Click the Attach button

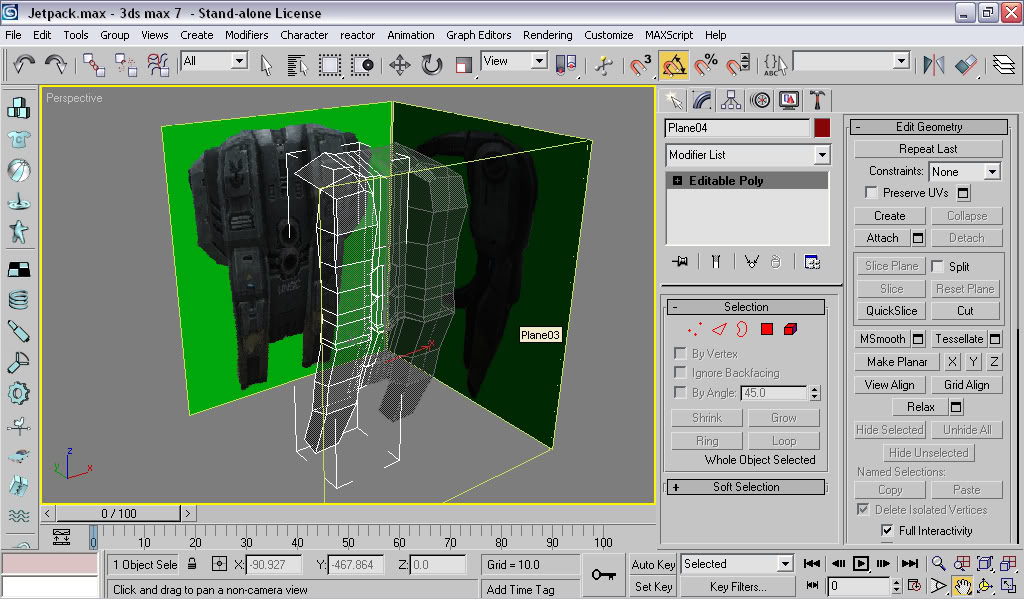[x=882, y=238]
